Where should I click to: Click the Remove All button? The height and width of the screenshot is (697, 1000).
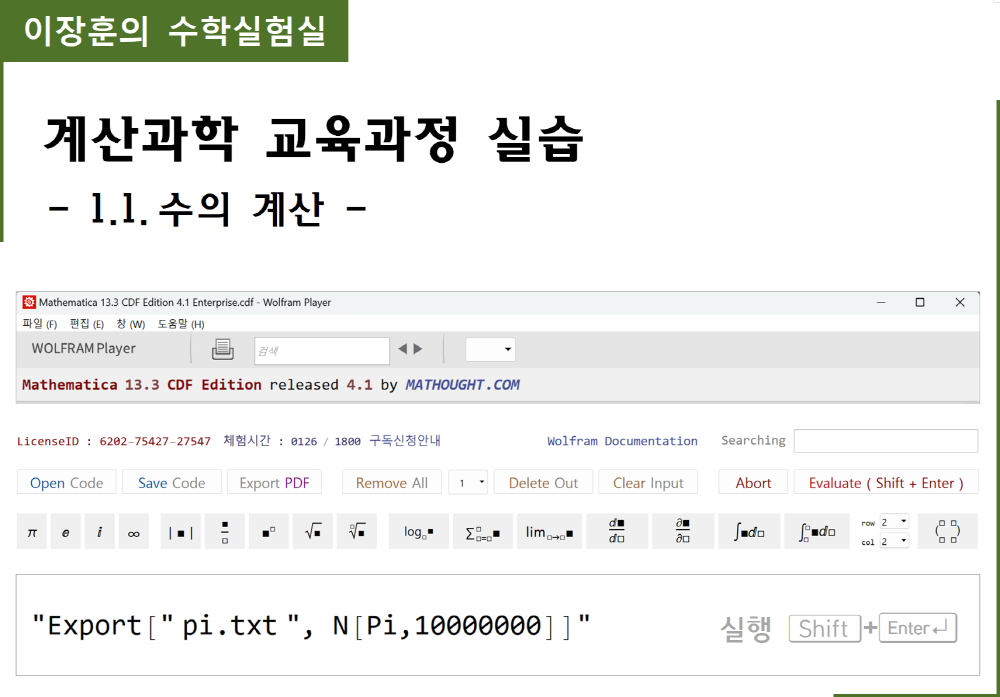click(392, 483)
